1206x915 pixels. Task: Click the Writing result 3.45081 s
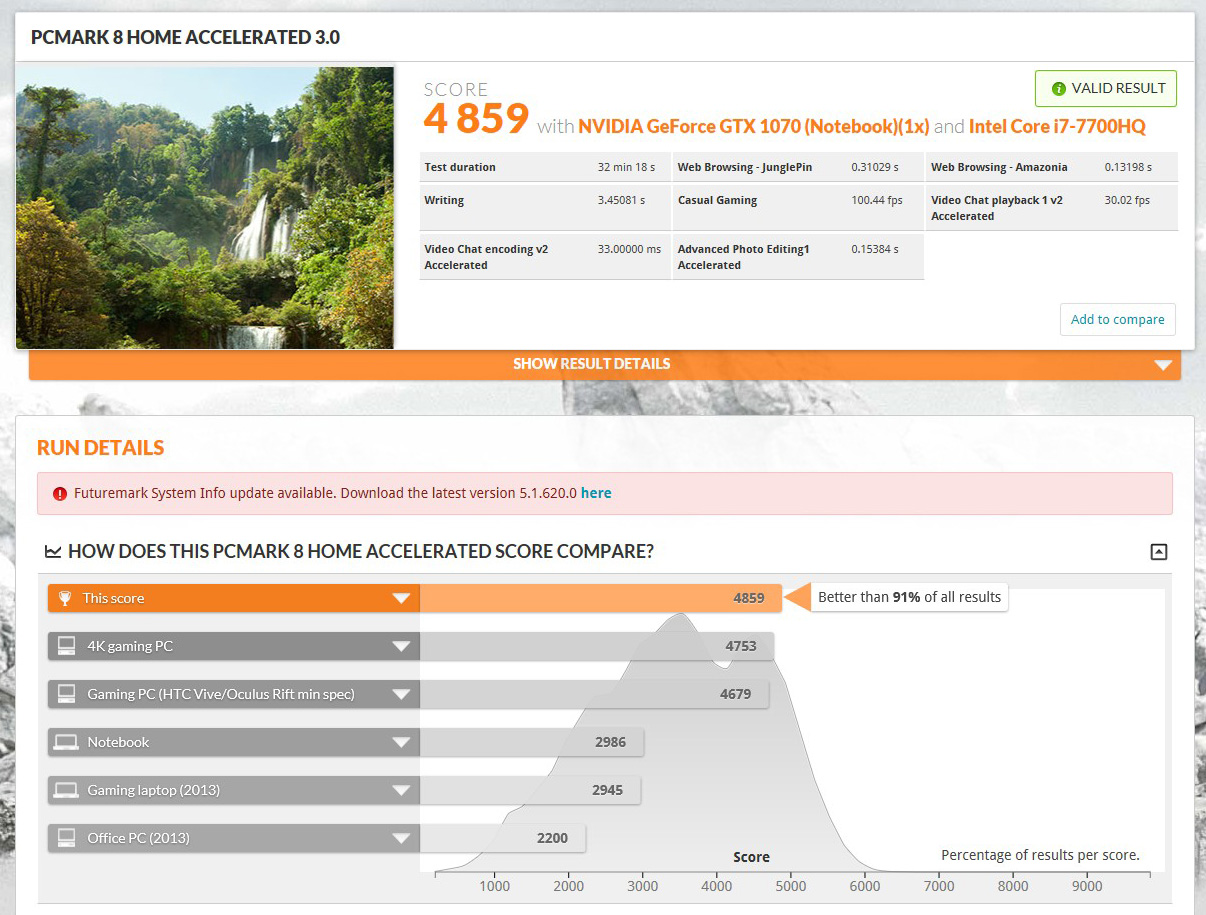tap(621, 200)
